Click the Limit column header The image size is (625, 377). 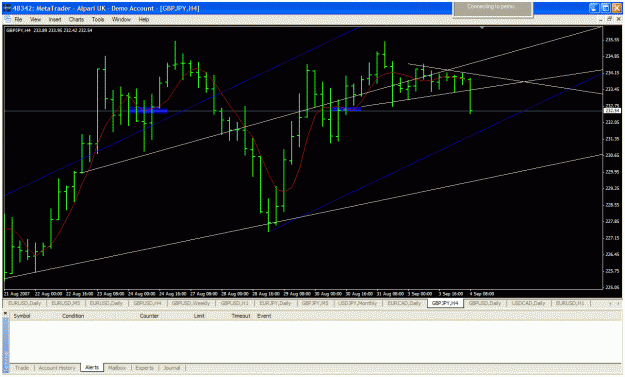click(199, 316)
